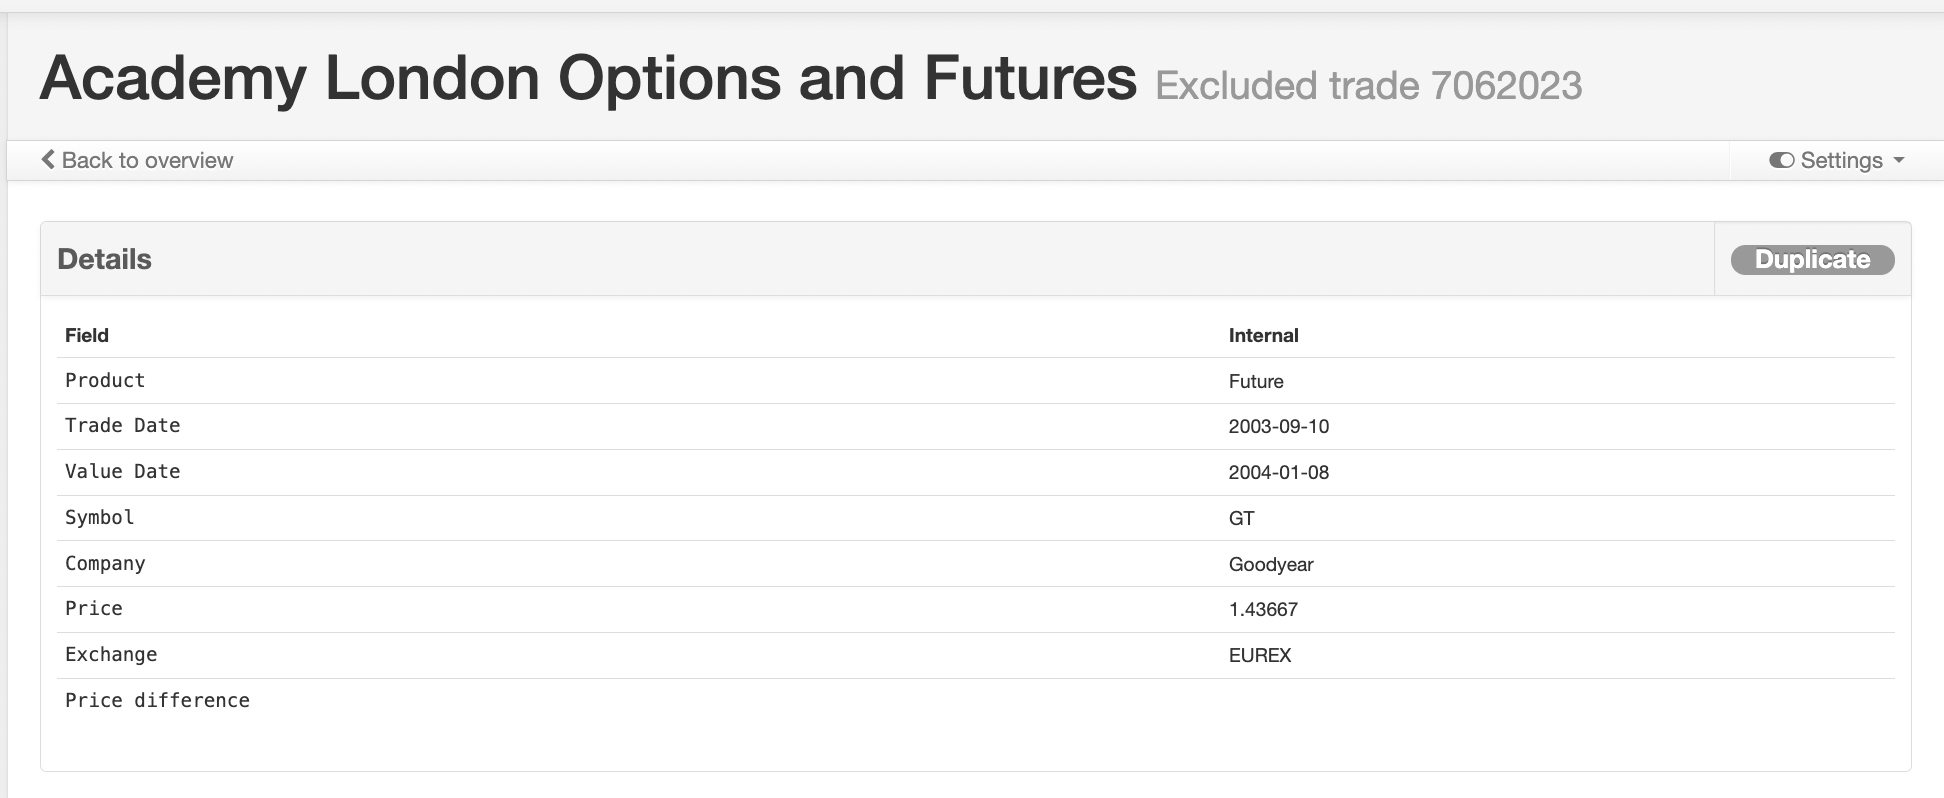Click the Settings toggle icon
This screenshot has width=1944, height=798.
point(1781,160)
